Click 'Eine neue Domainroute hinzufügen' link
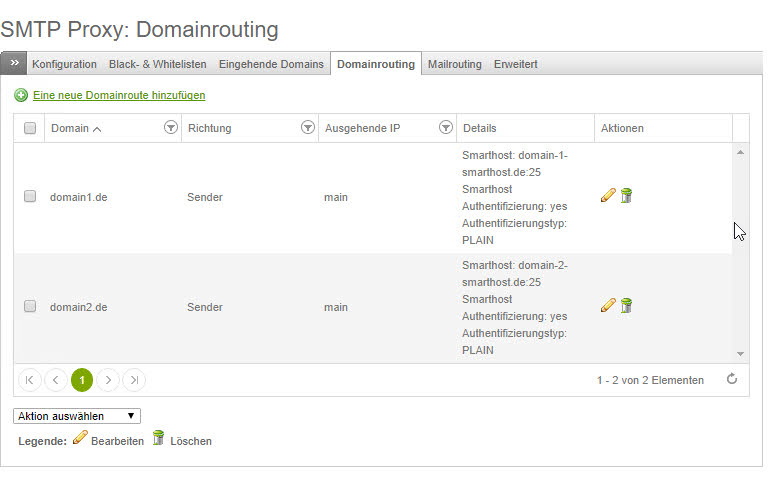Image resolution: width=773 pixels, height=481 pixels. pos(119,95)
